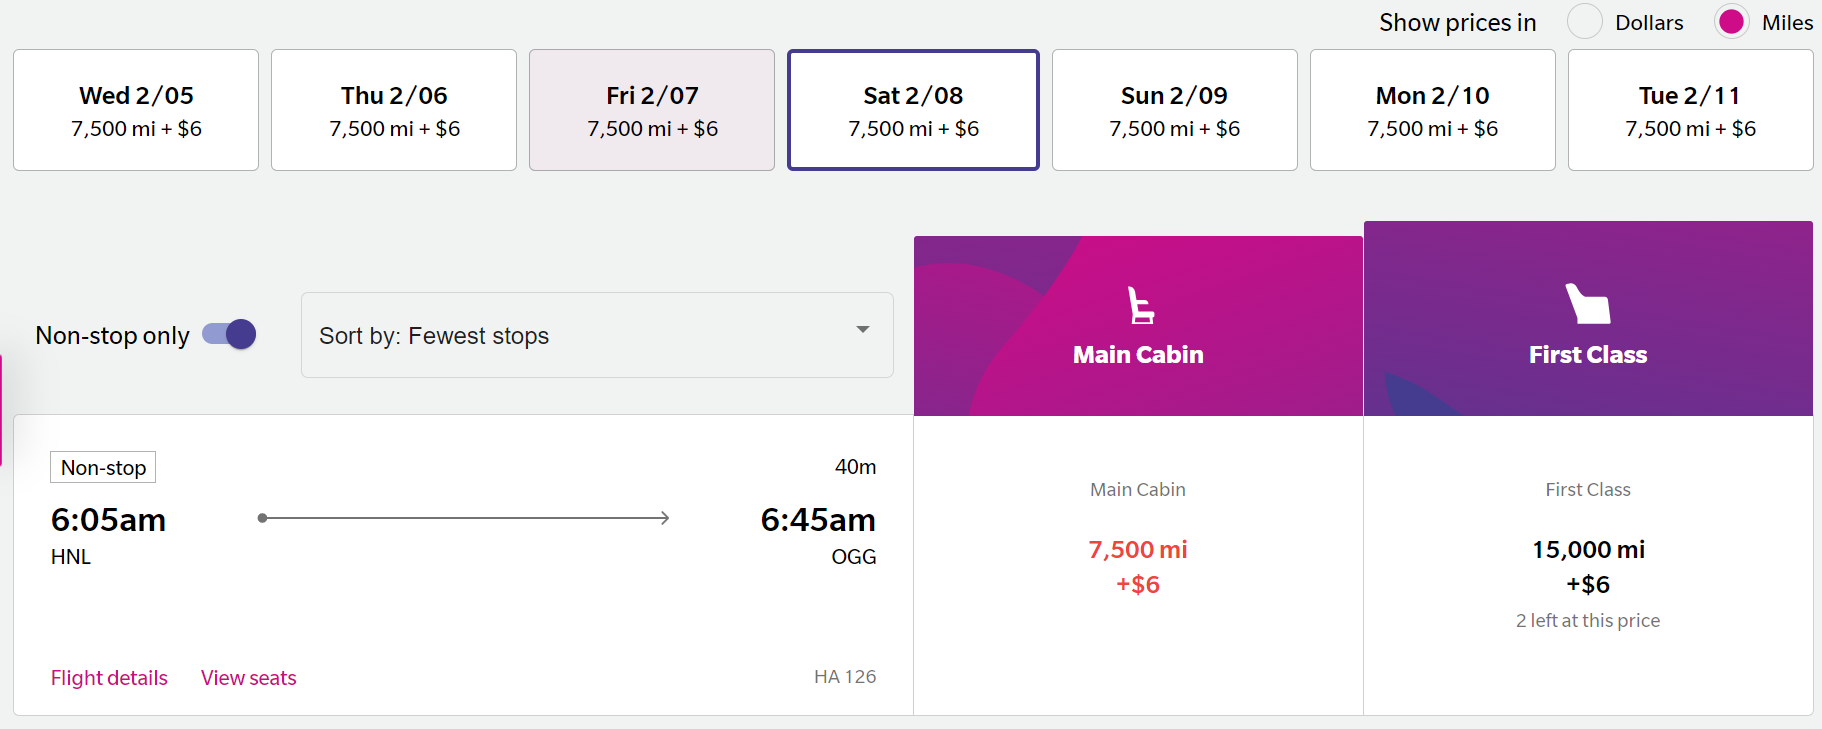Viewport: 1822px width, 729px height.
Task: Click the Non-stop badge on the flight
Action: click(102, 466)
